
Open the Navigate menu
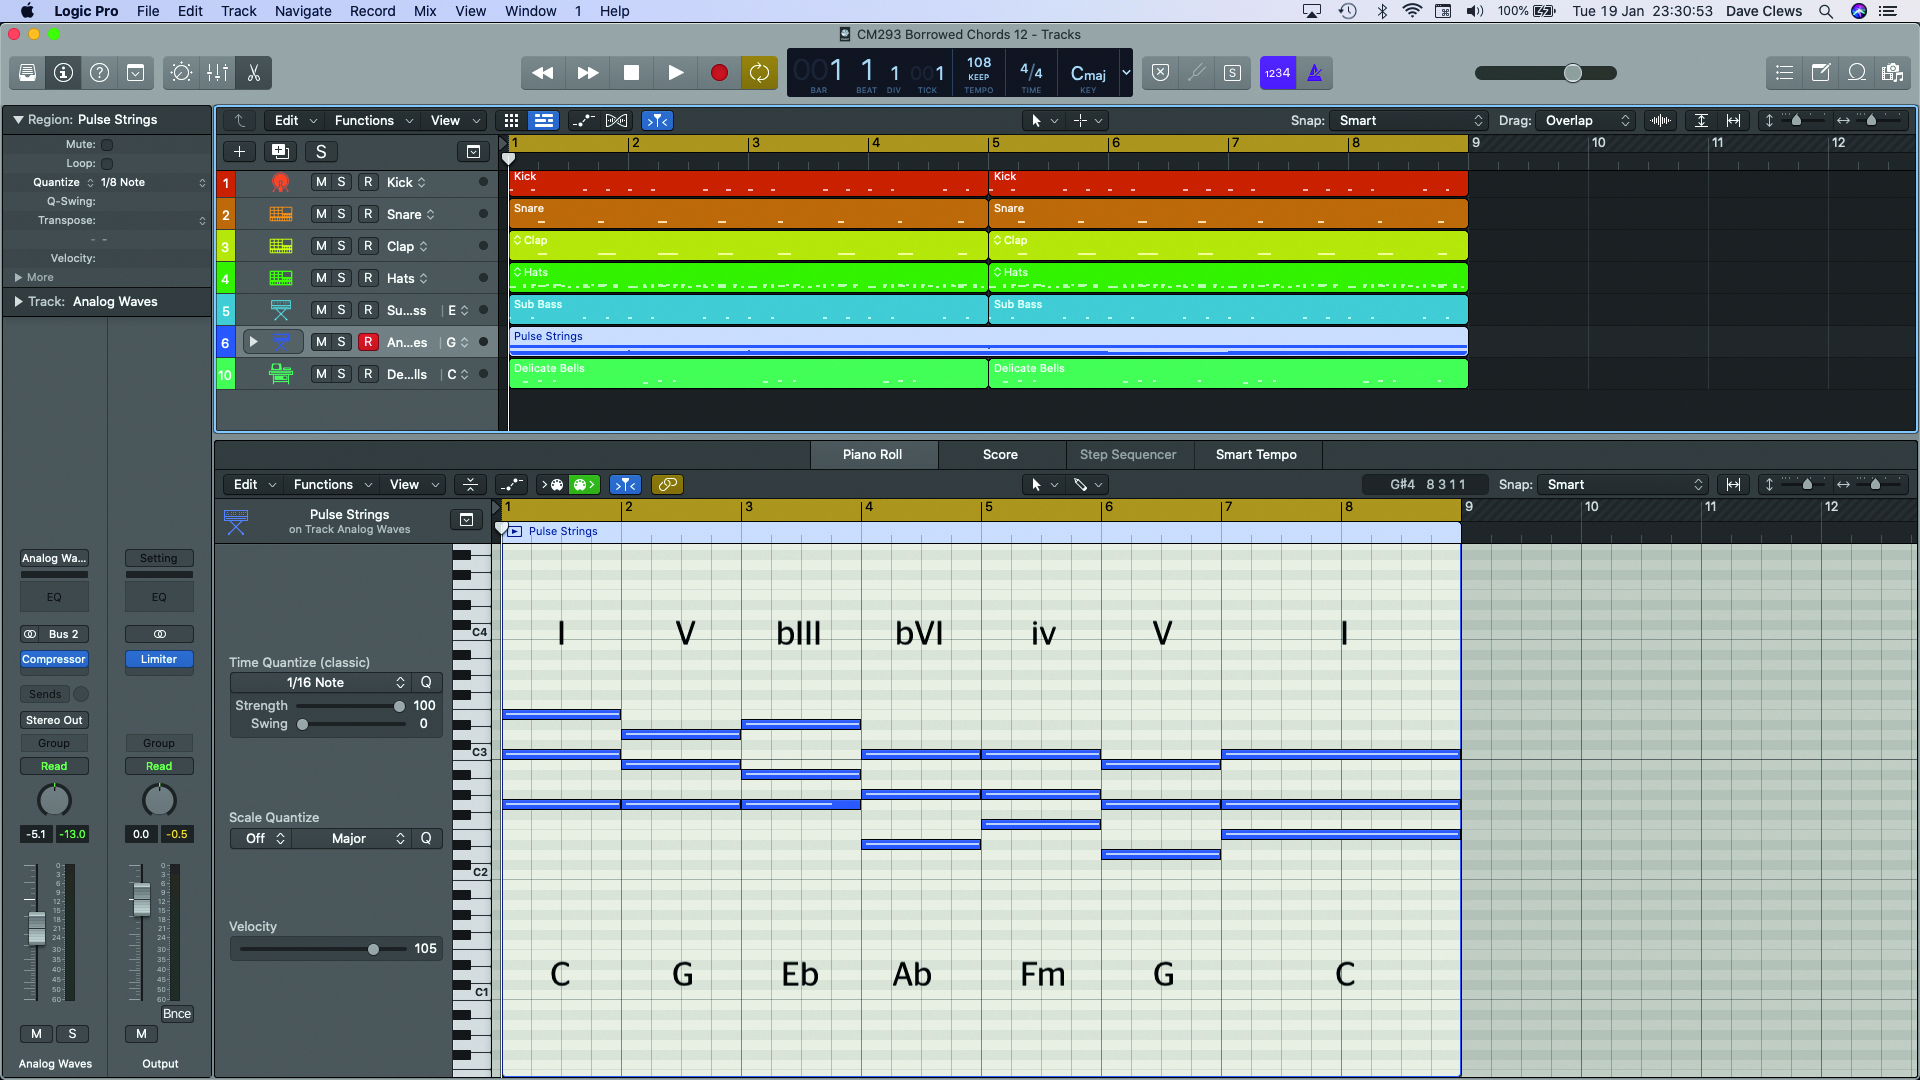[303, 11]
